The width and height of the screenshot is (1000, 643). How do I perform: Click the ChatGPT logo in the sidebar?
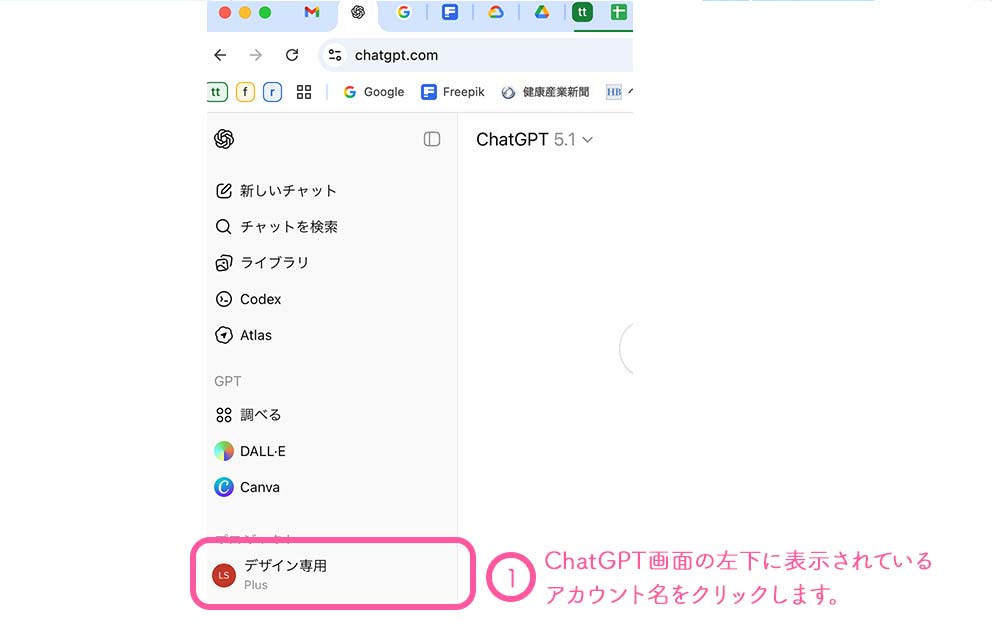pos(224,139)
